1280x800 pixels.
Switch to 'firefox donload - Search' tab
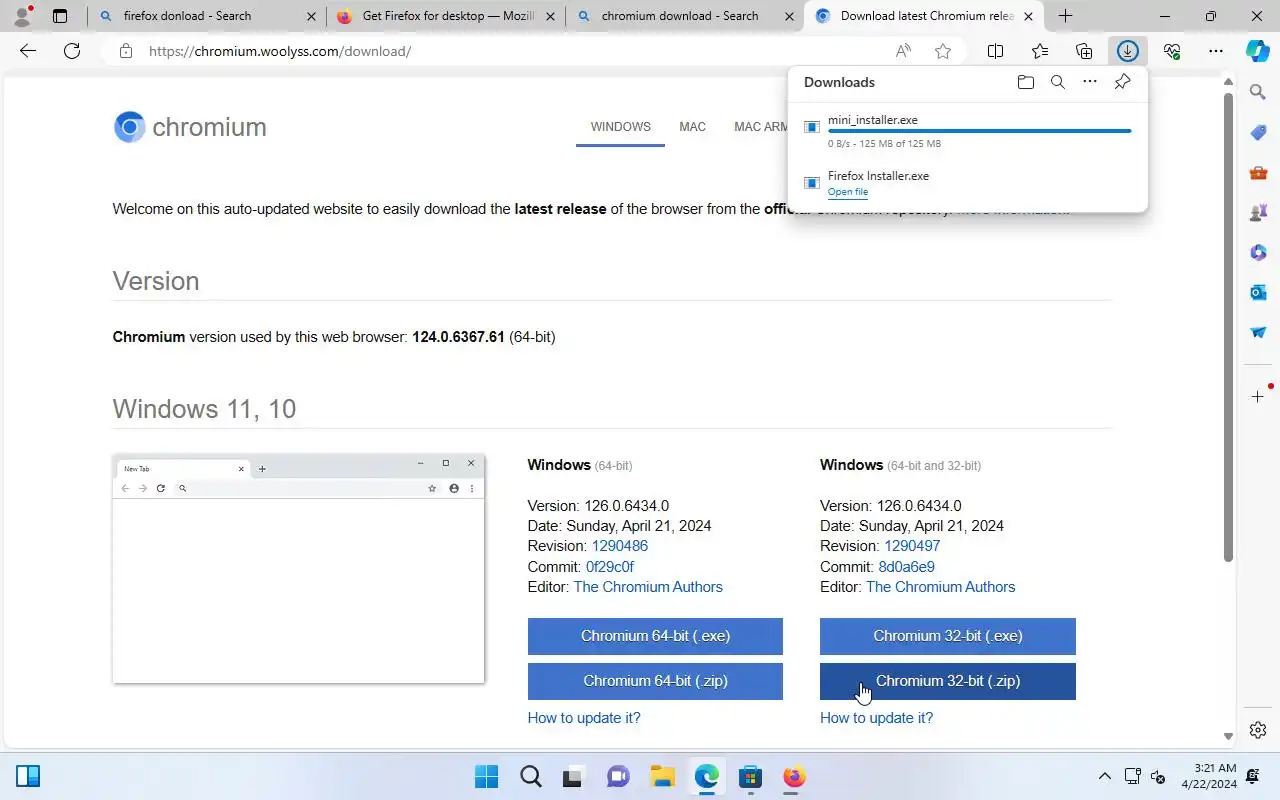[x=207, y=16]
